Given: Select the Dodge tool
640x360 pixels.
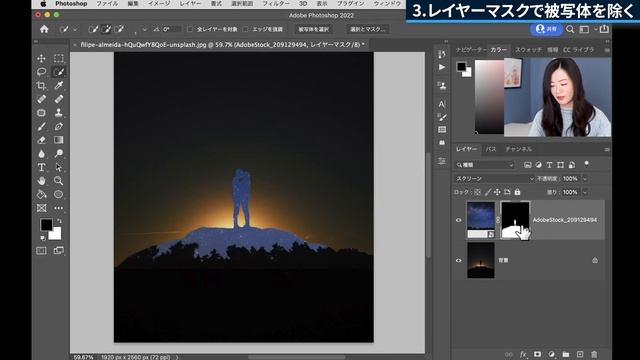Looking at the screenshot, I should [59, 153].
